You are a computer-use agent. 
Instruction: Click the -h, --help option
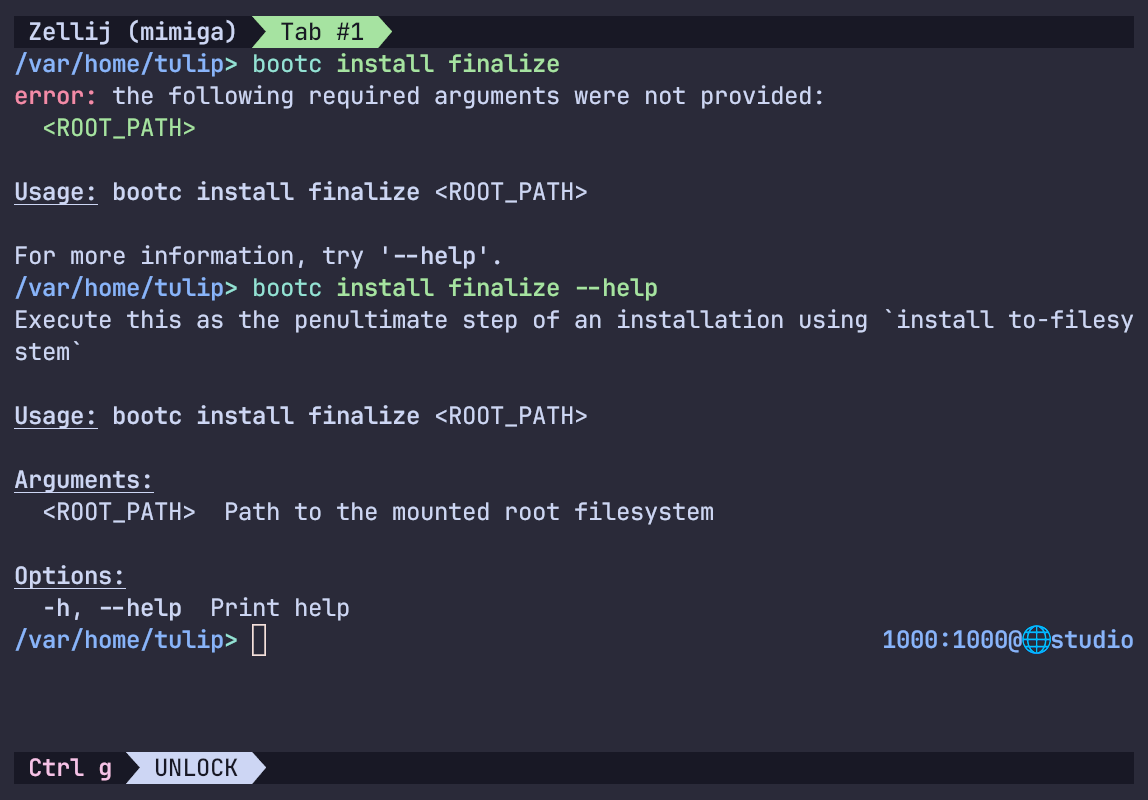tap(112, 608)
